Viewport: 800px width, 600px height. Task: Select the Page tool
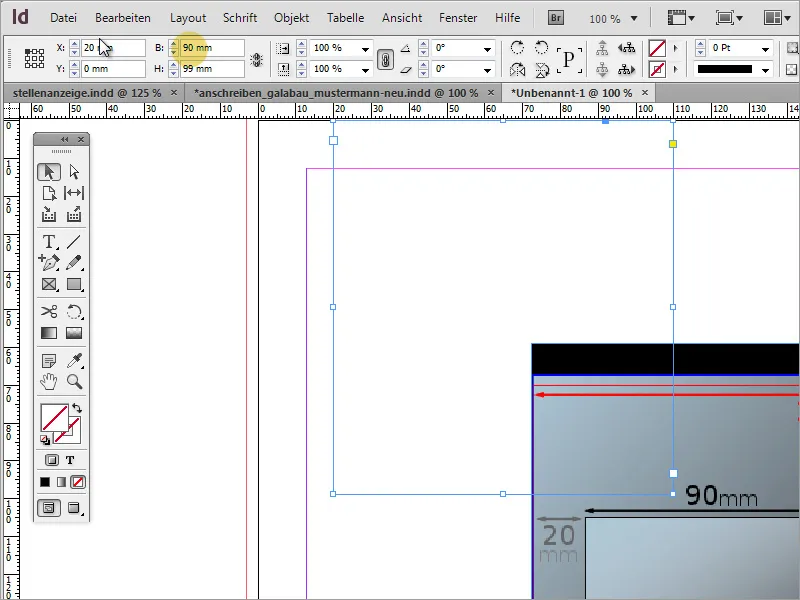(49, 193)
